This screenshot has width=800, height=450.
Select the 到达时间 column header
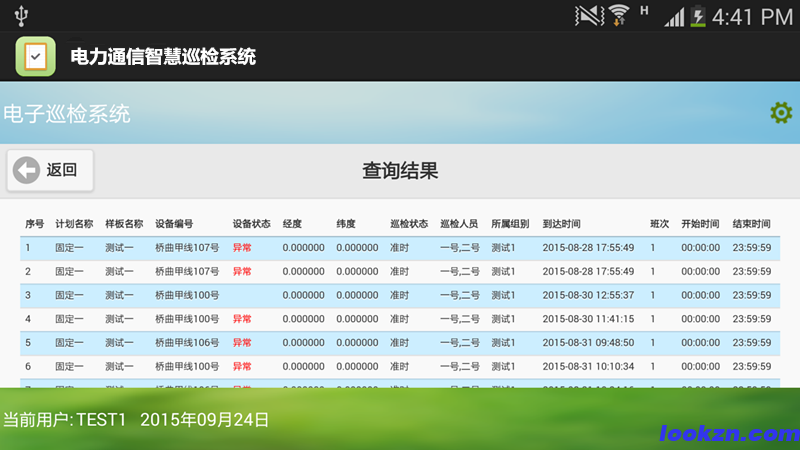pyautogui.click(x=561, y=224)
